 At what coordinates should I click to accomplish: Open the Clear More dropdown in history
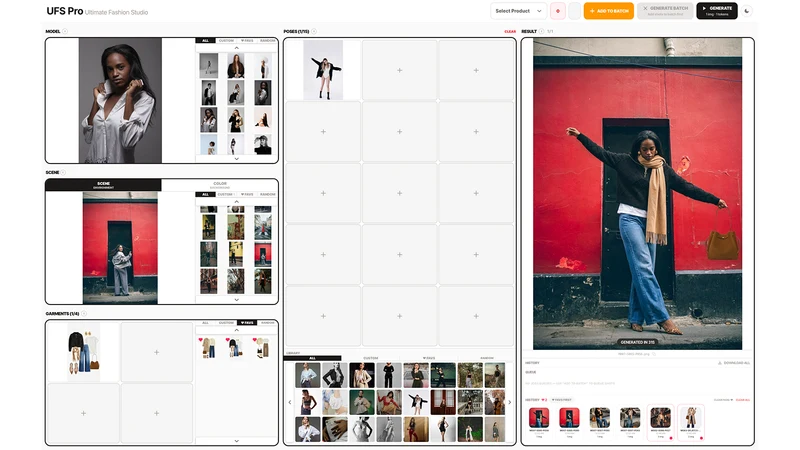click(723, 400)
